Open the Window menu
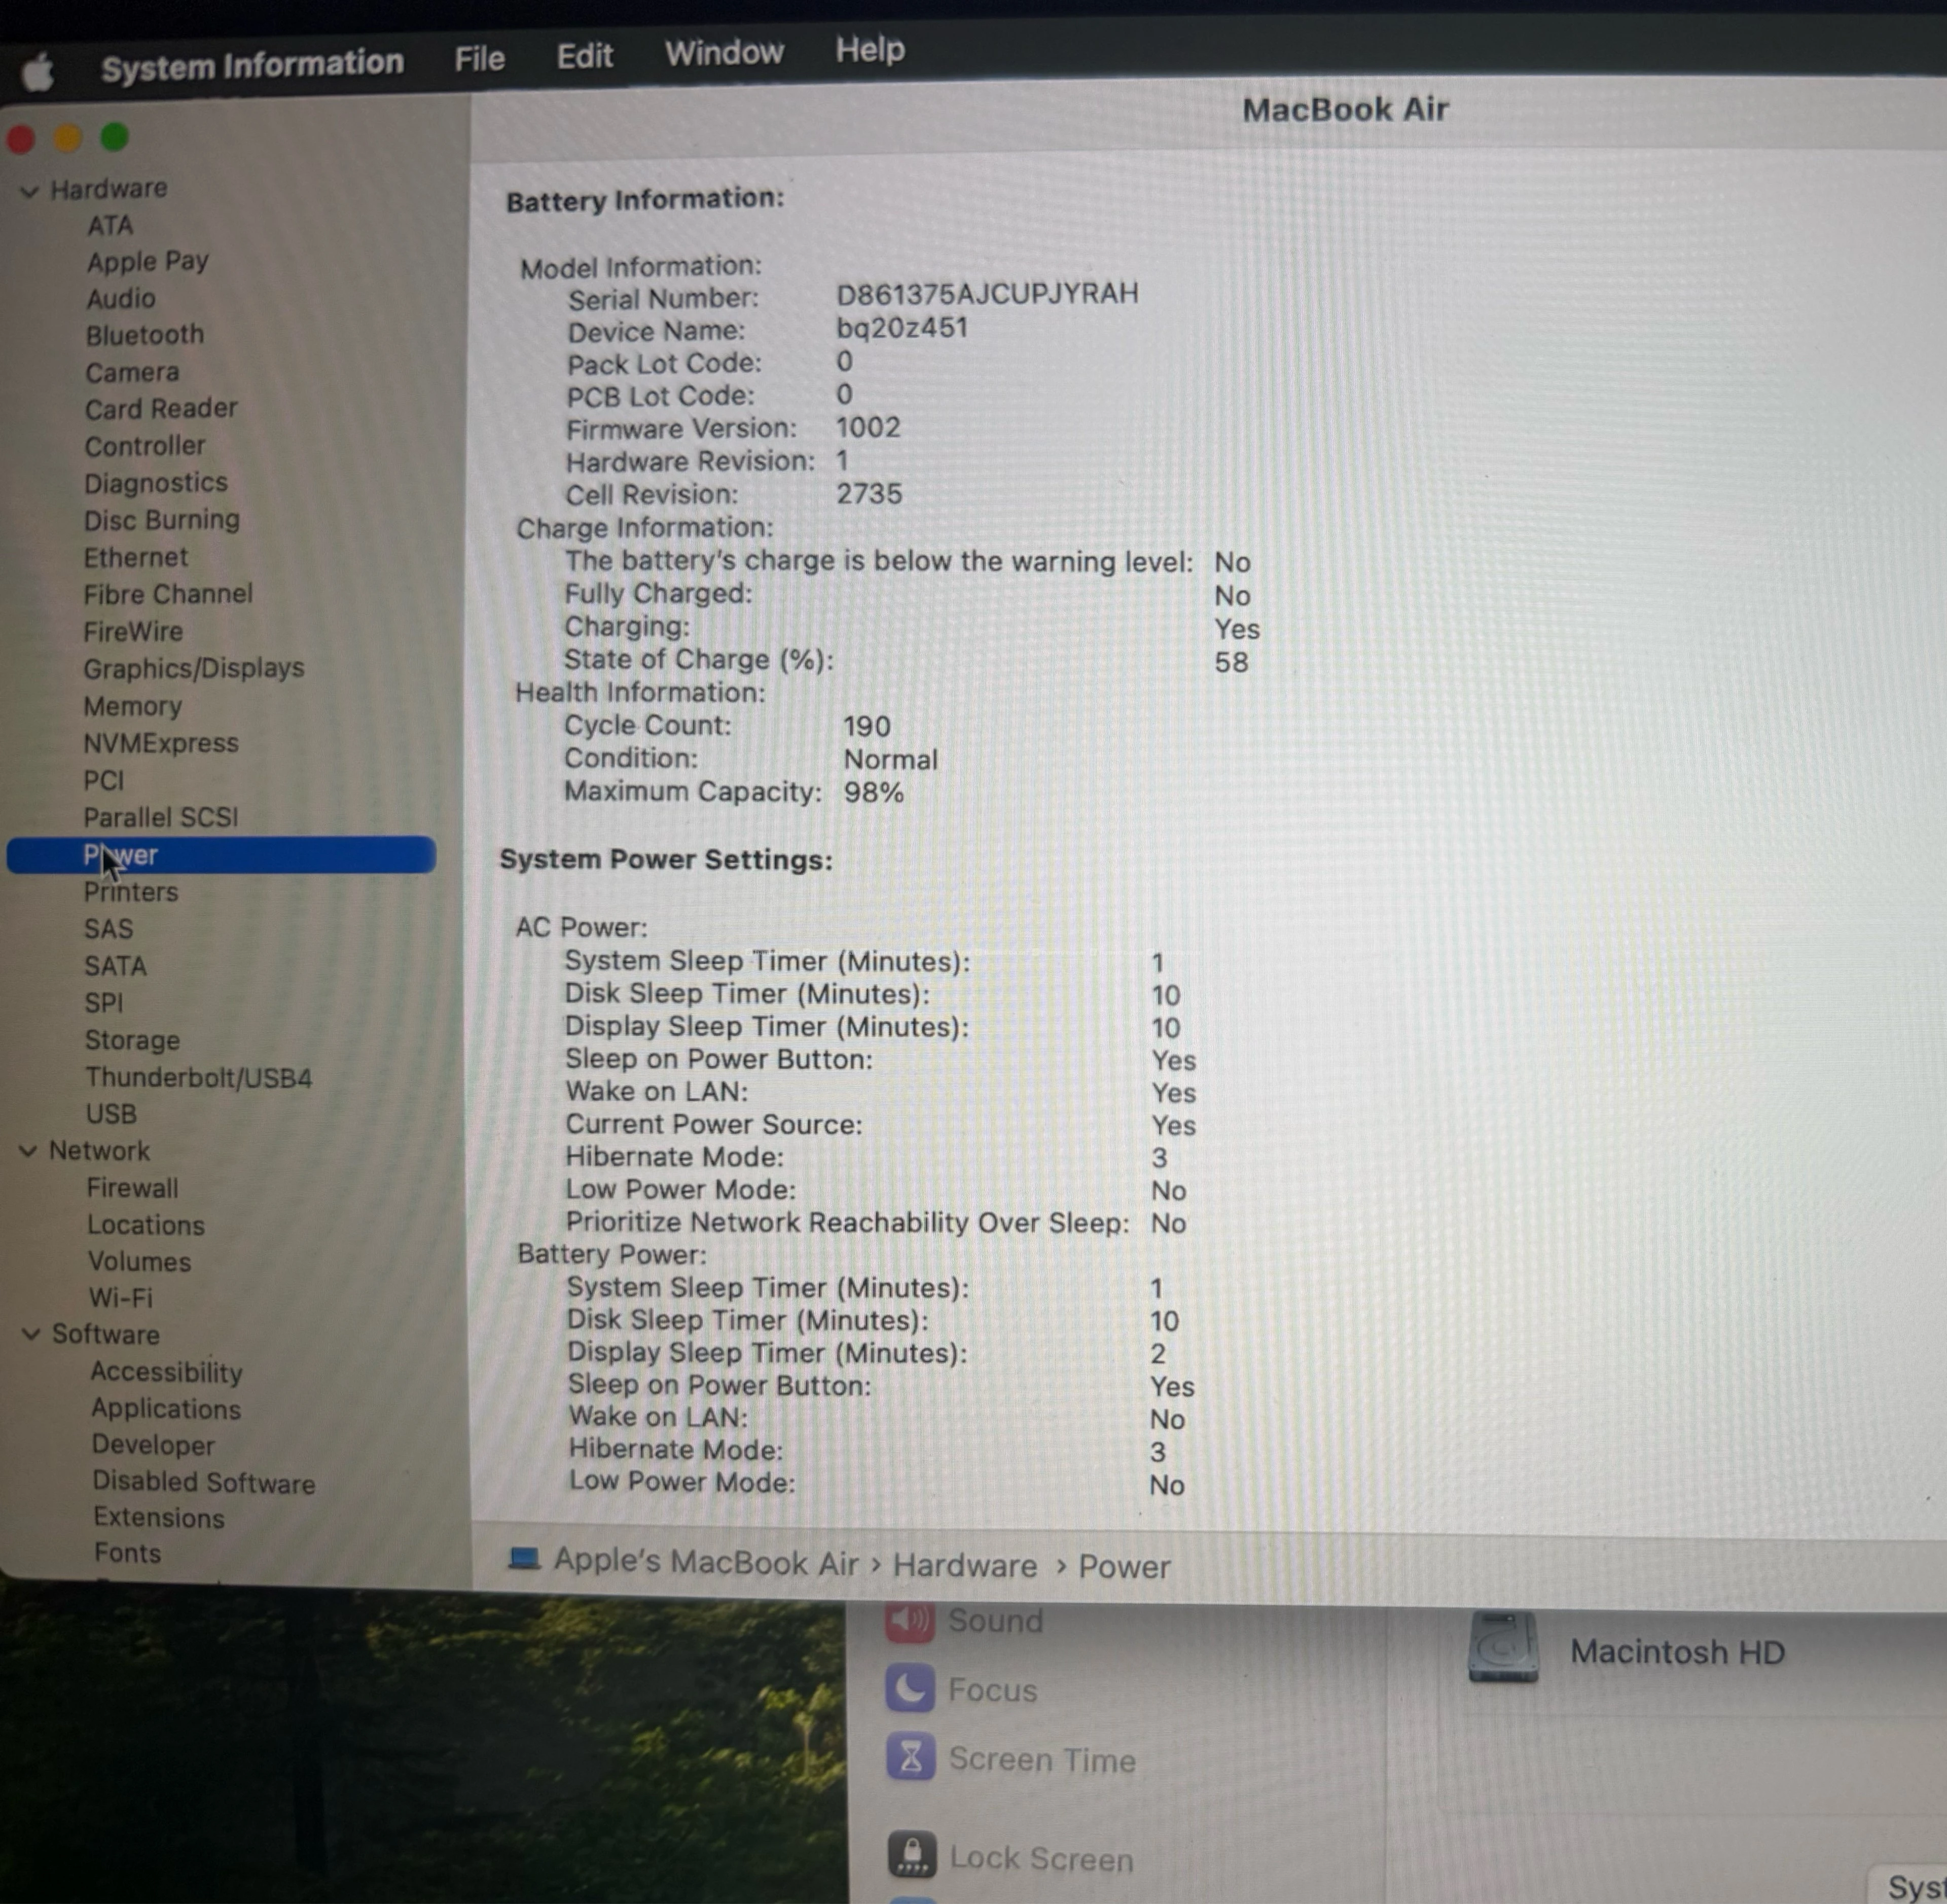 724,52
